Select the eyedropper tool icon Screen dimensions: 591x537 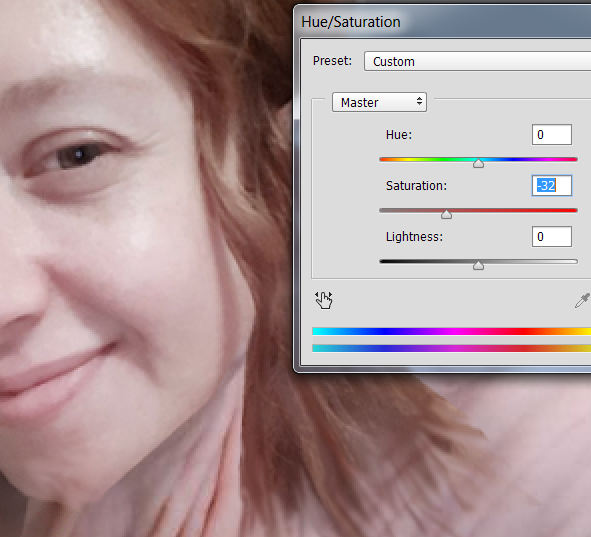click(x=582, y=301)
